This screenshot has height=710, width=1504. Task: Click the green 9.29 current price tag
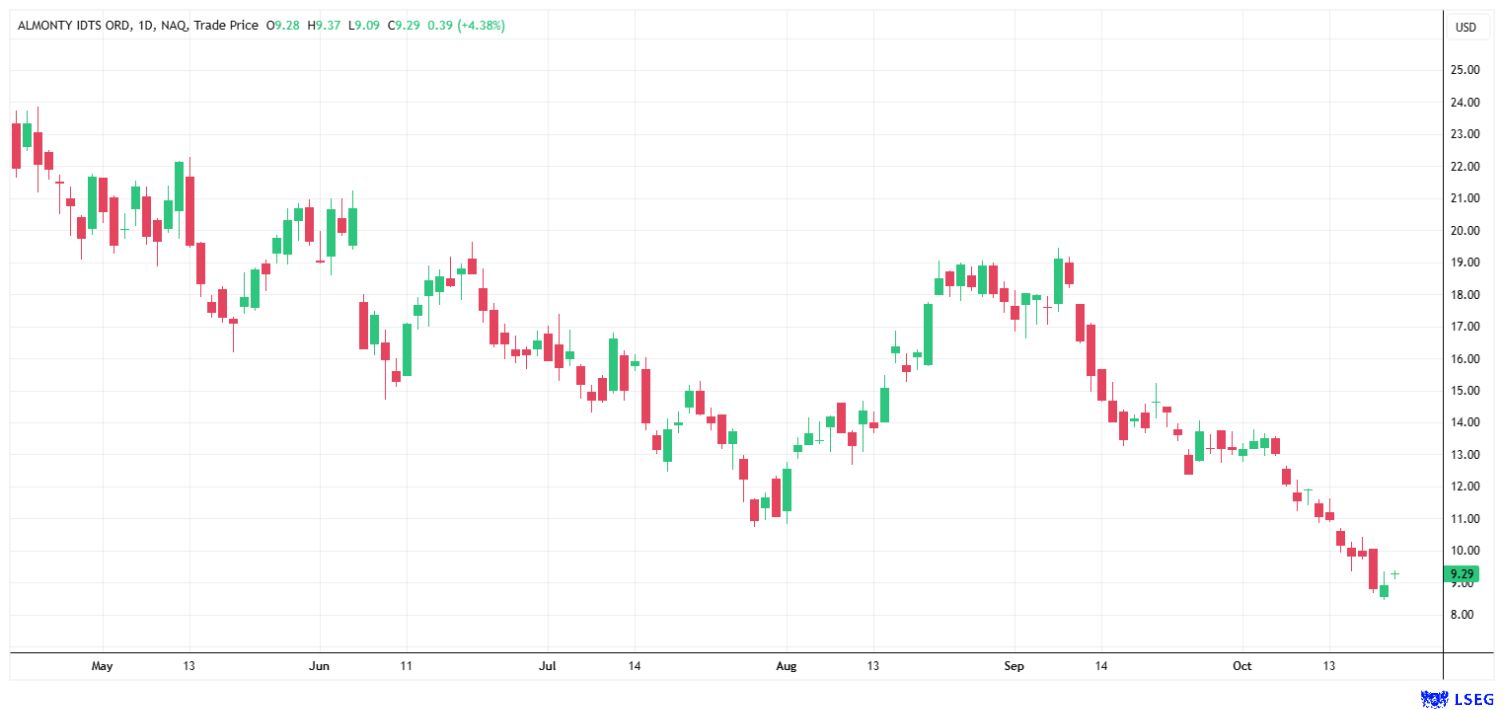[x=1461, y=574]
